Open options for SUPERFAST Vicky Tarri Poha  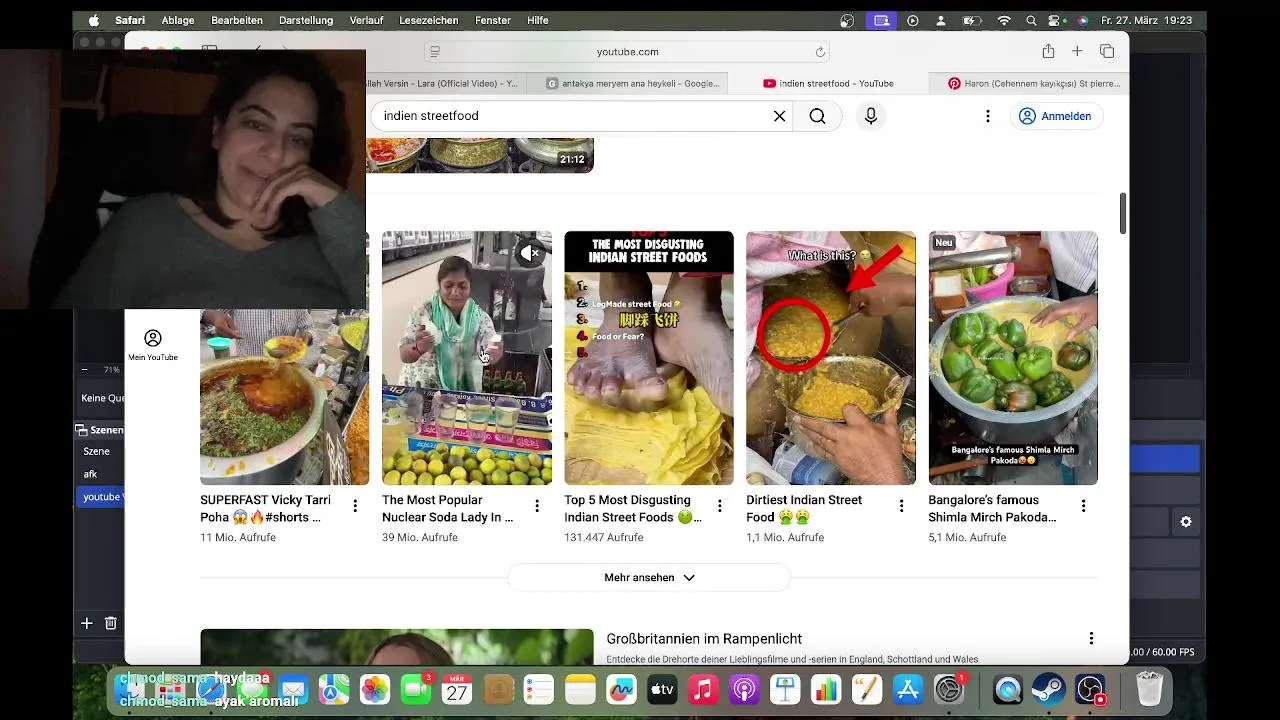point(355,506)
